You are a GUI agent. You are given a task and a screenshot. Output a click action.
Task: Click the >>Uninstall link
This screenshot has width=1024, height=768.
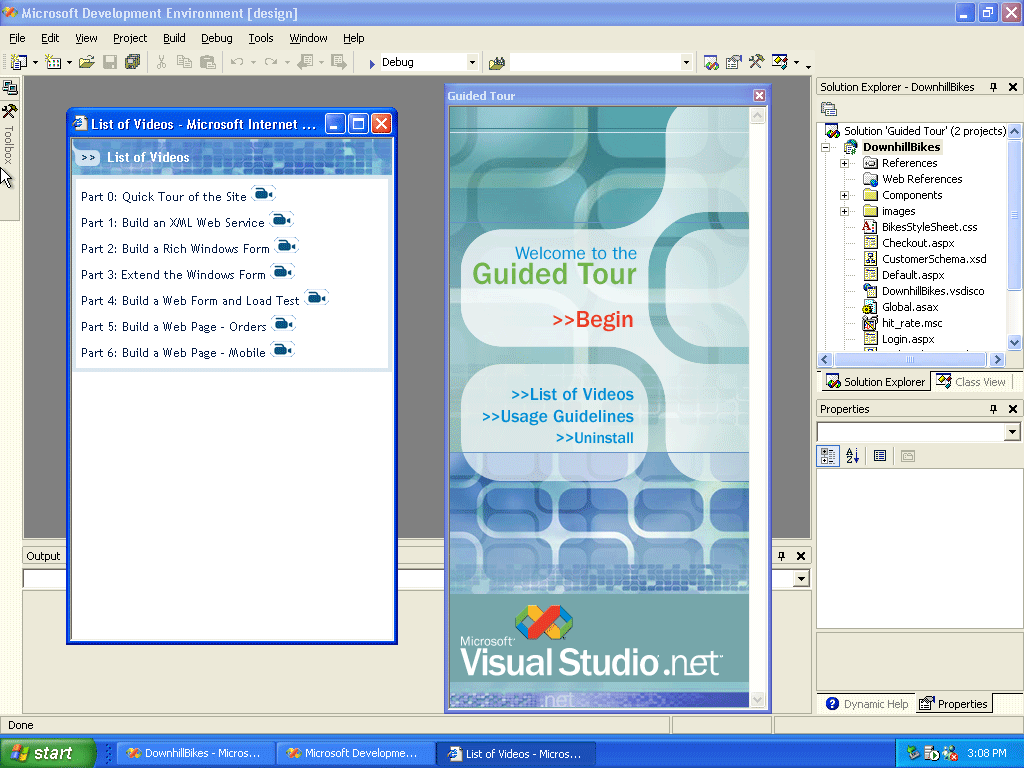point(594,438)
